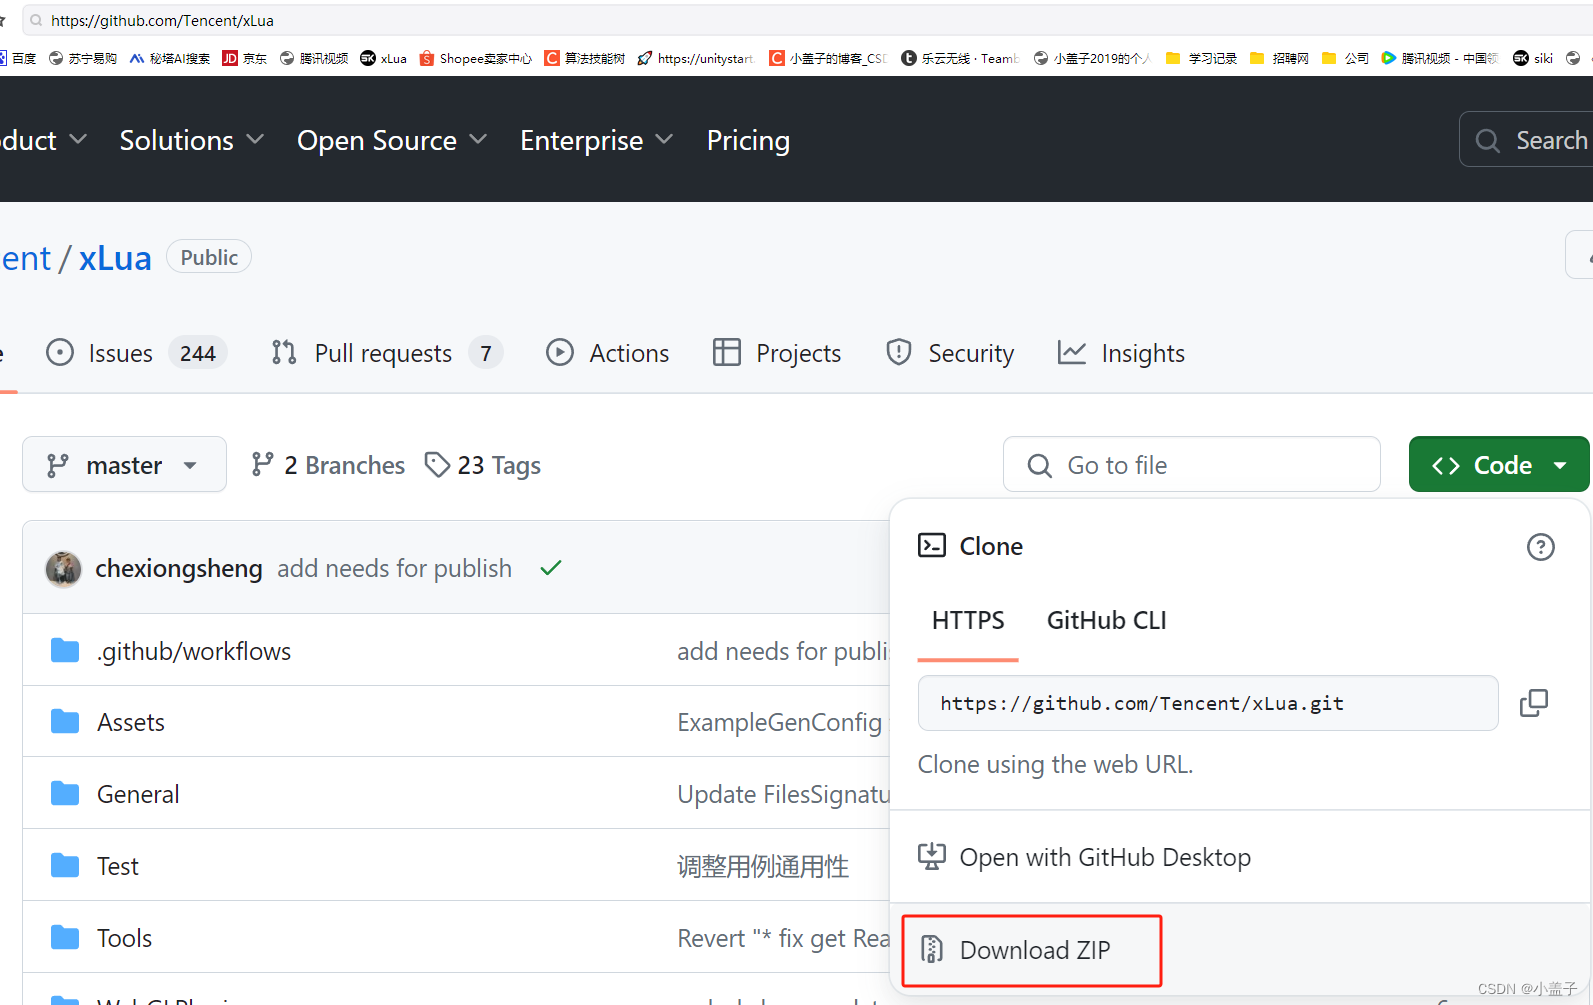Copy the clone URL with the copy icon
Image resolution: width=1593 pixels, height=1005 pixels.
click(1533, 703)
